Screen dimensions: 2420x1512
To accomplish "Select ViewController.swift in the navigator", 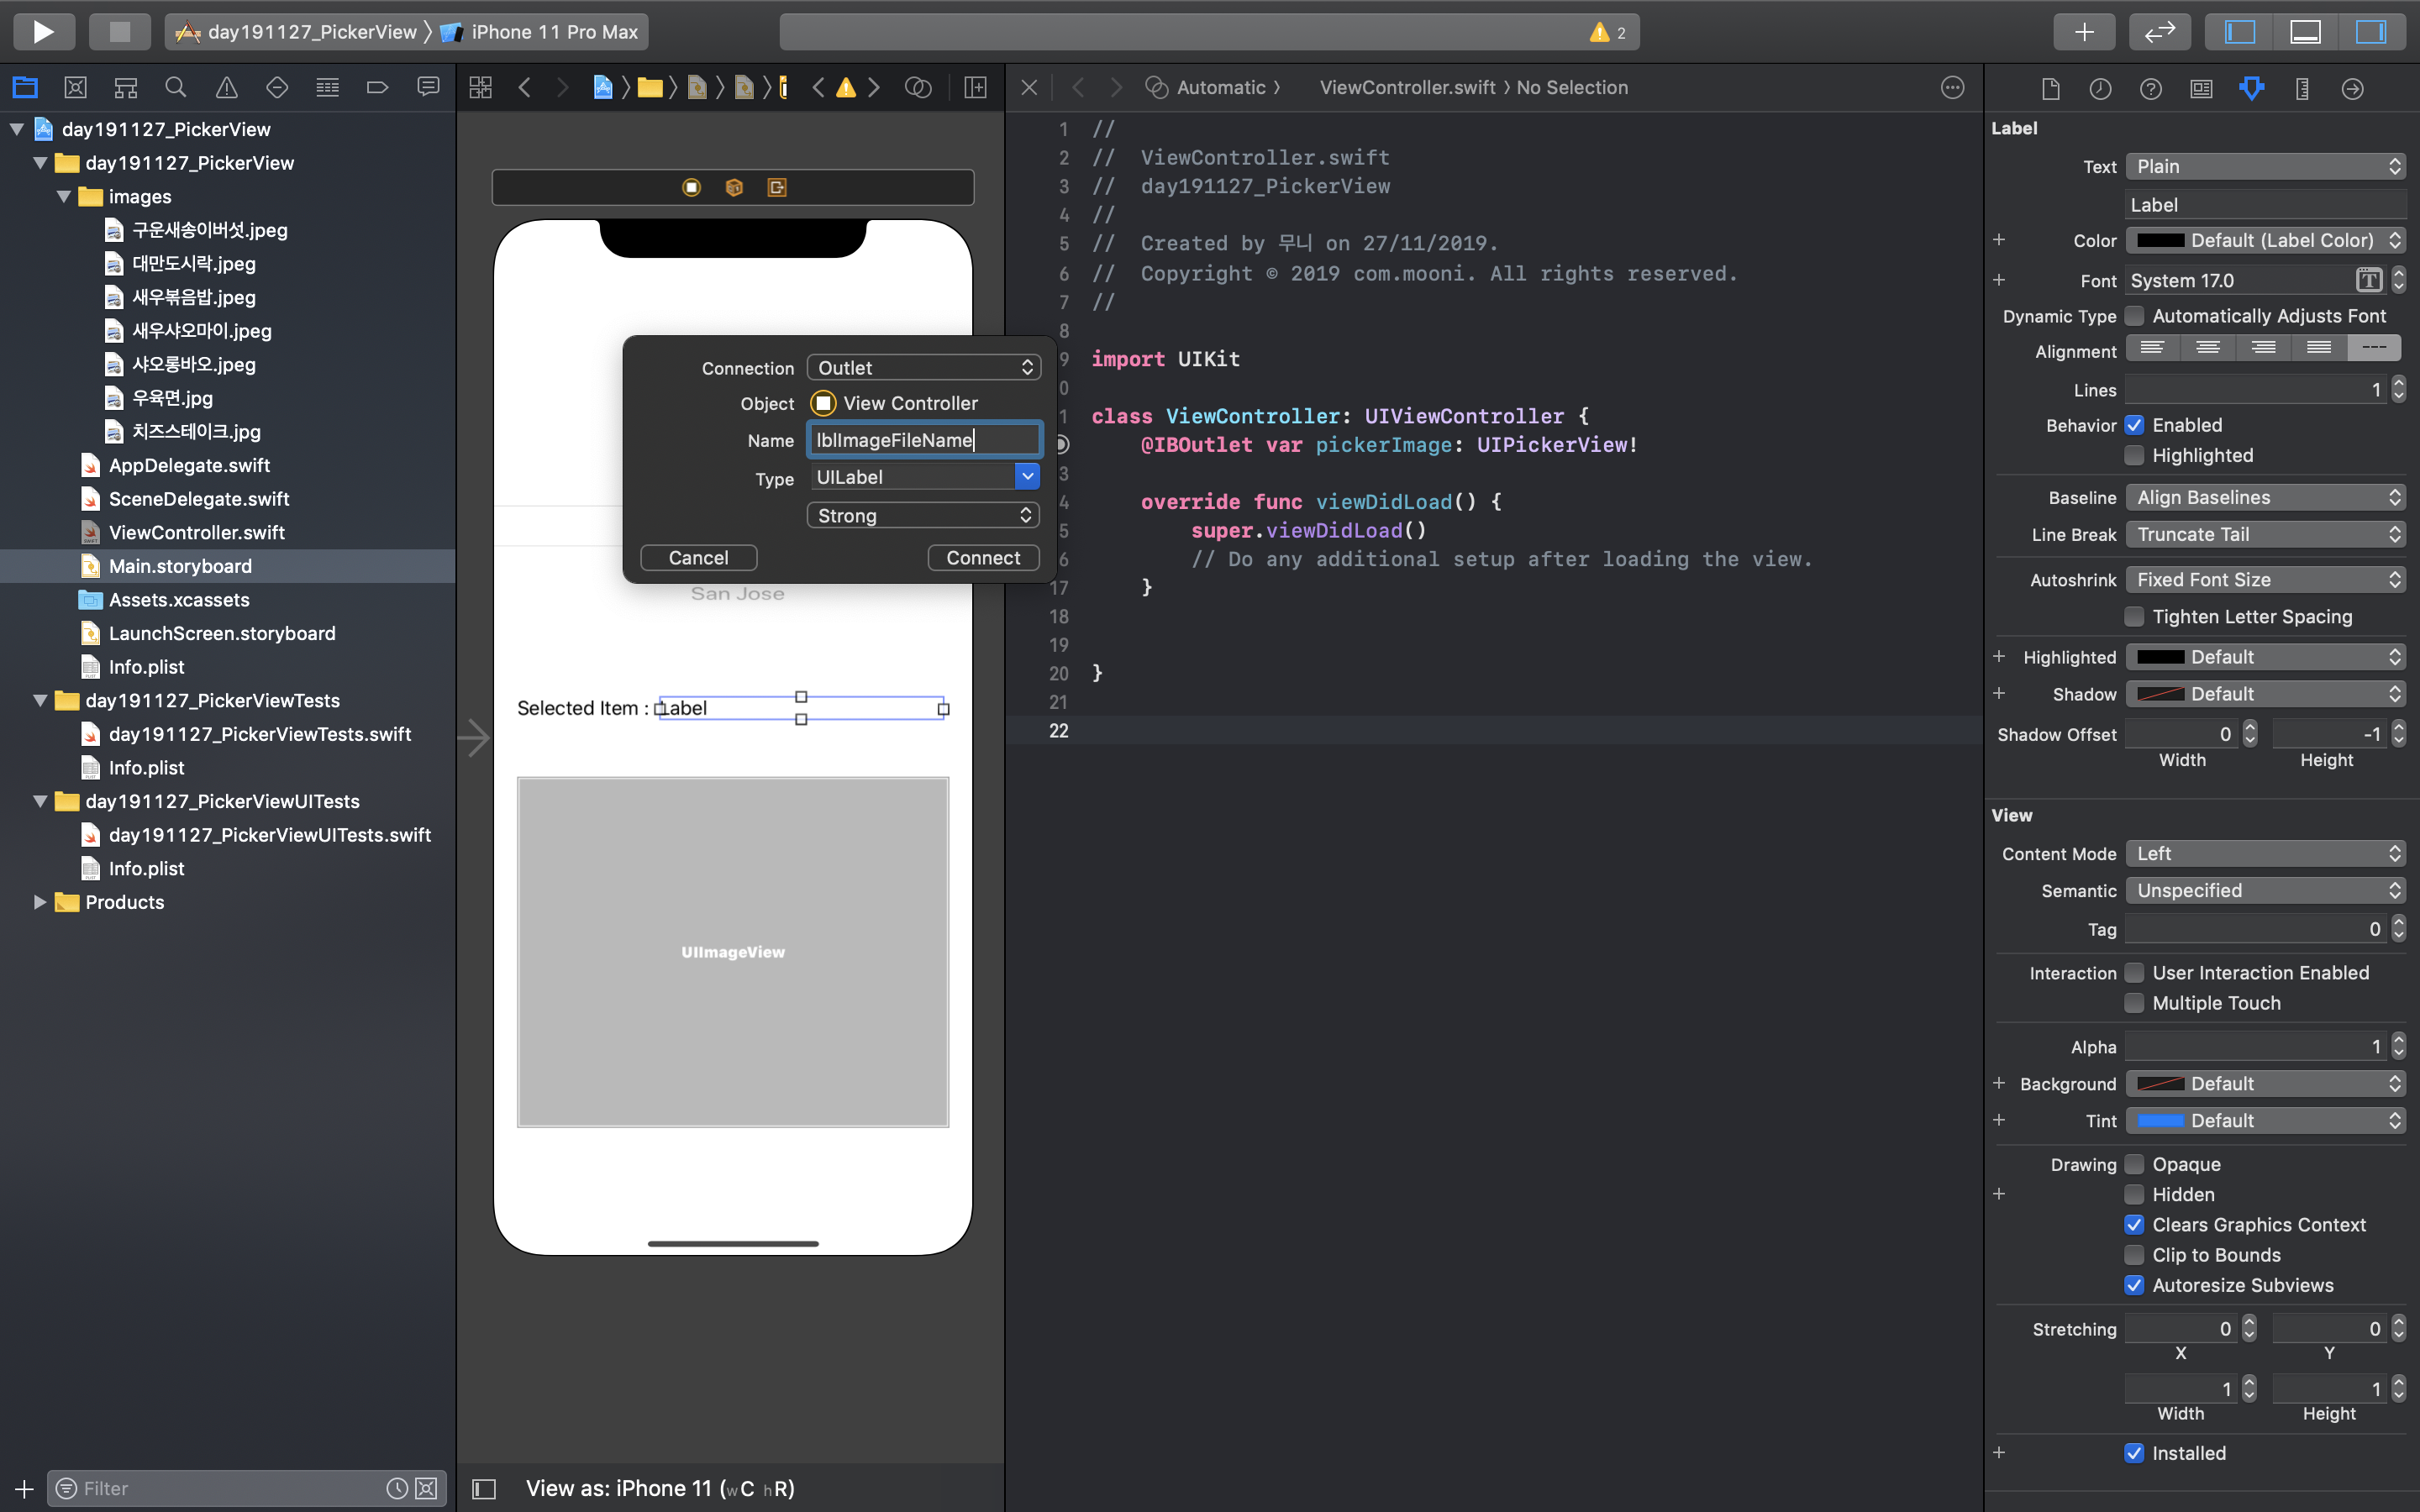I will click(196, 532).
